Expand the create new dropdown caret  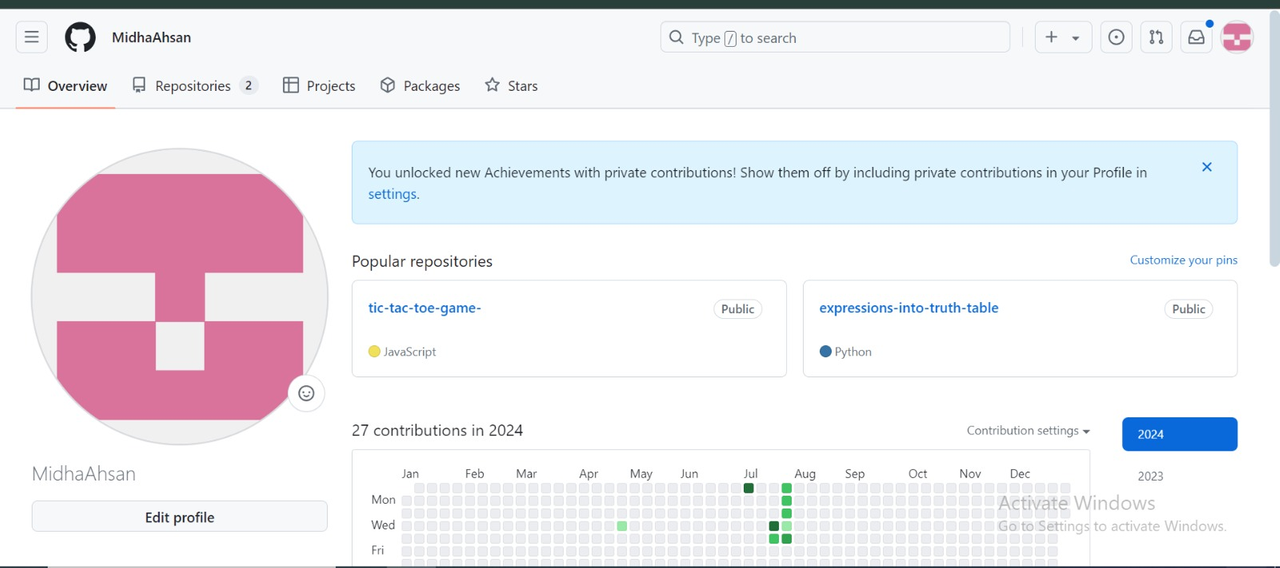pyautogui.click(x=1076, y=38)
